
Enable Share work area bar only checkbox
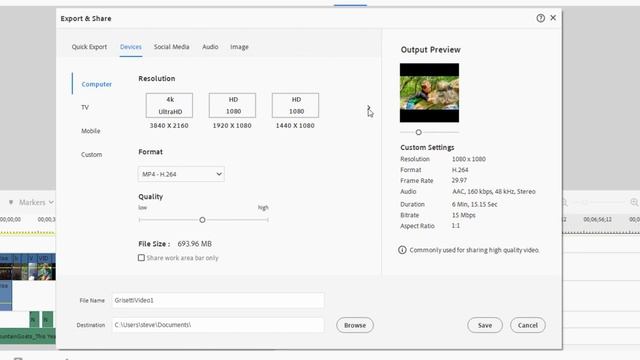[141, 258]
